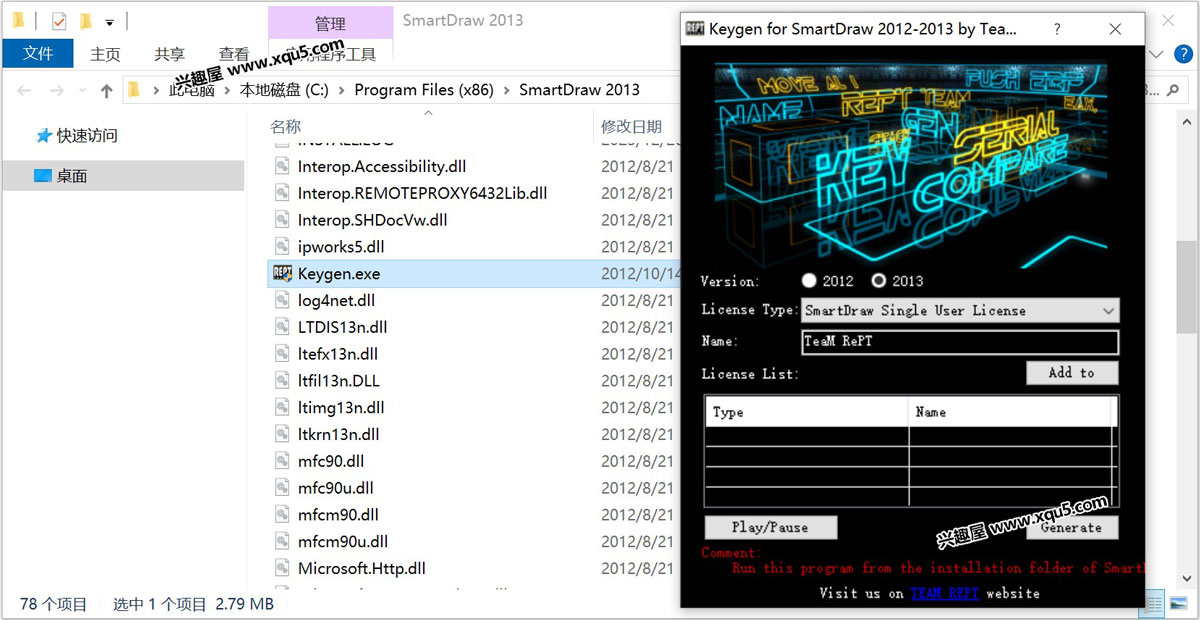This screenshot has height=620, width=1200.
Task: Select ipworks5.dll file icon
Action: (x=282, y=247)
